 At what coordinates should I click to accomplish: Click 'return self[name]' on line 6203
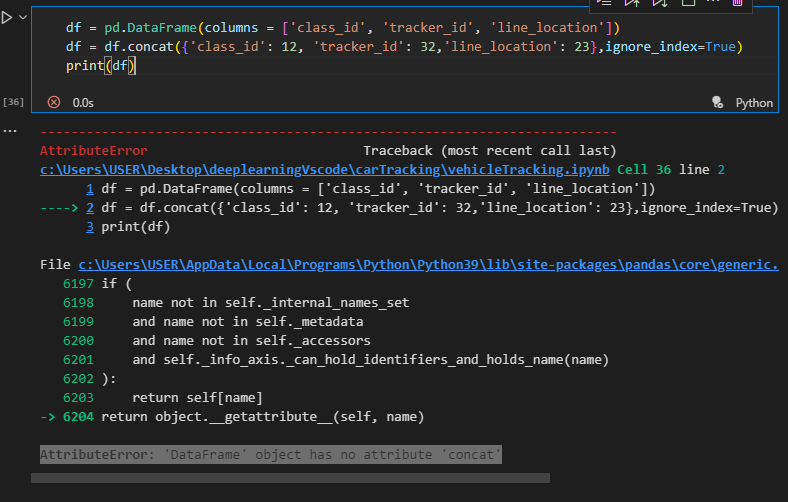pos(197,398)
